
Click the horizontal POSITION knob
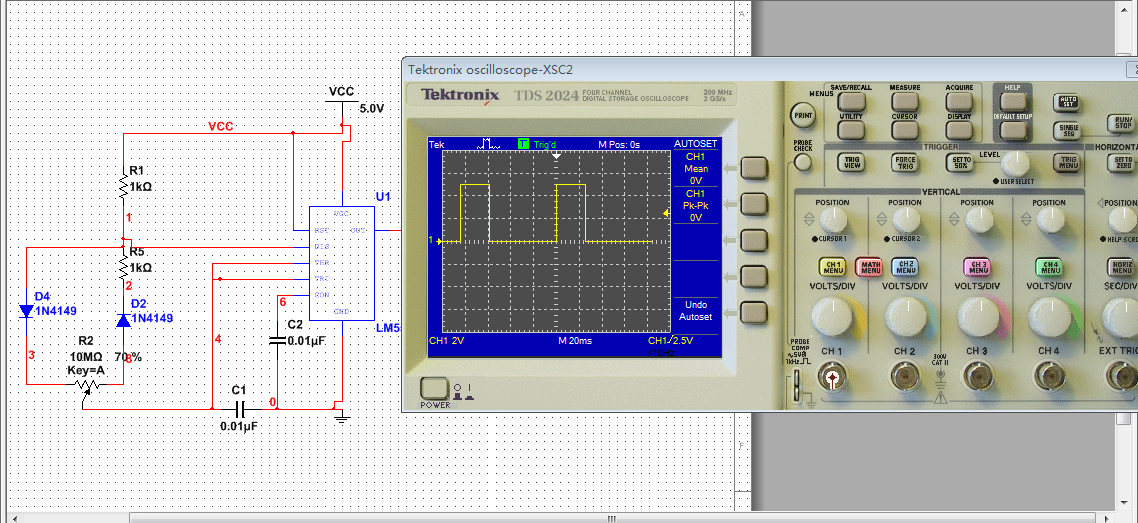click(x=1122, y=219)
